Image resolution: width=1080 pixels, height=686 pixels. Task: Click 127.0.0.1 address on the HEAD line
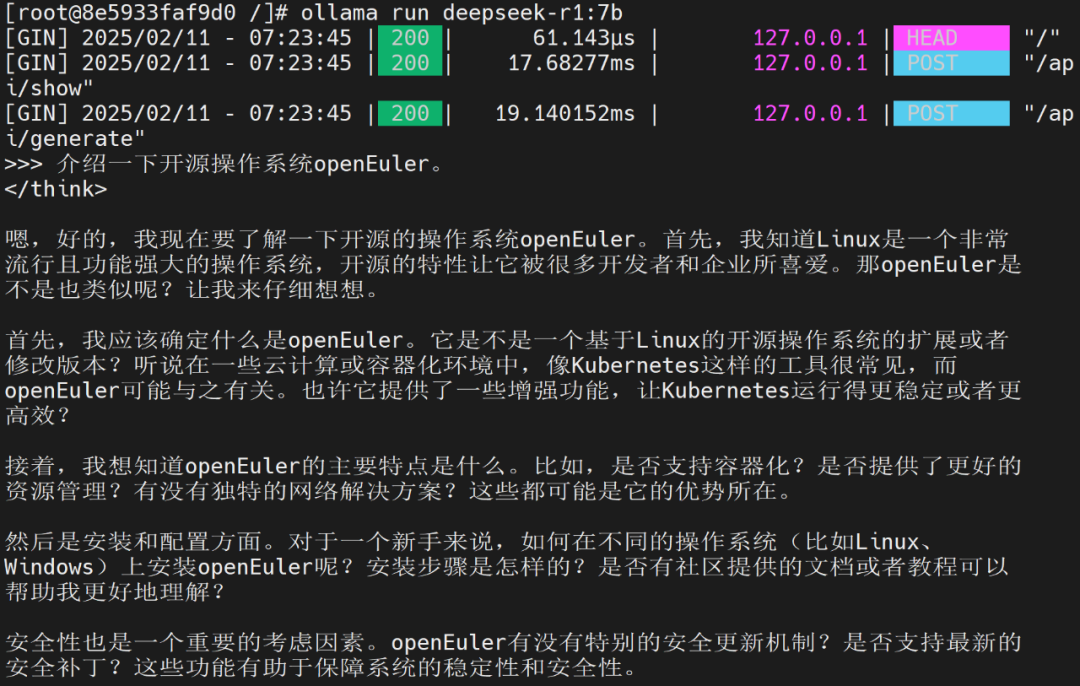coord(810,38)
